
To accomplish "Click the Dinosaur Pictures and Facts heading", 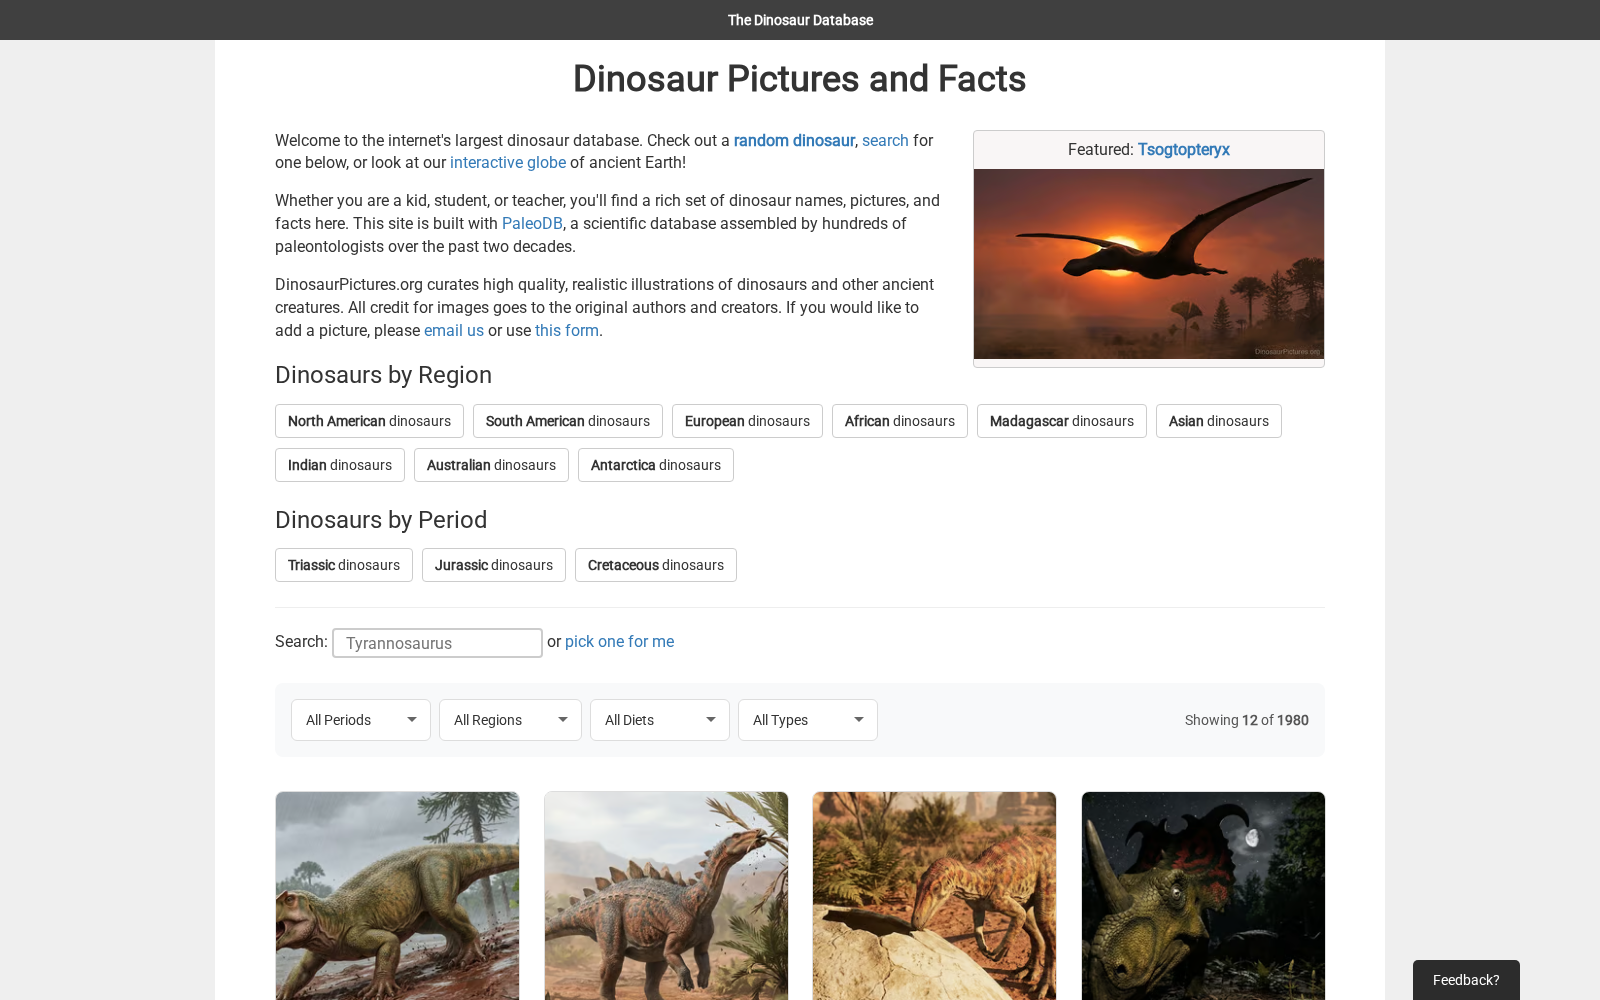I will [x=800, y=79].
